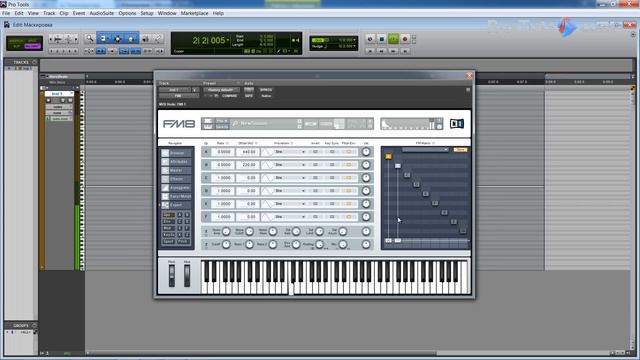Viewport: 640px width, 360px height.
Task: Click the Ops button in the Expert section
Action: pyautogui.click(x=168, y=215)
